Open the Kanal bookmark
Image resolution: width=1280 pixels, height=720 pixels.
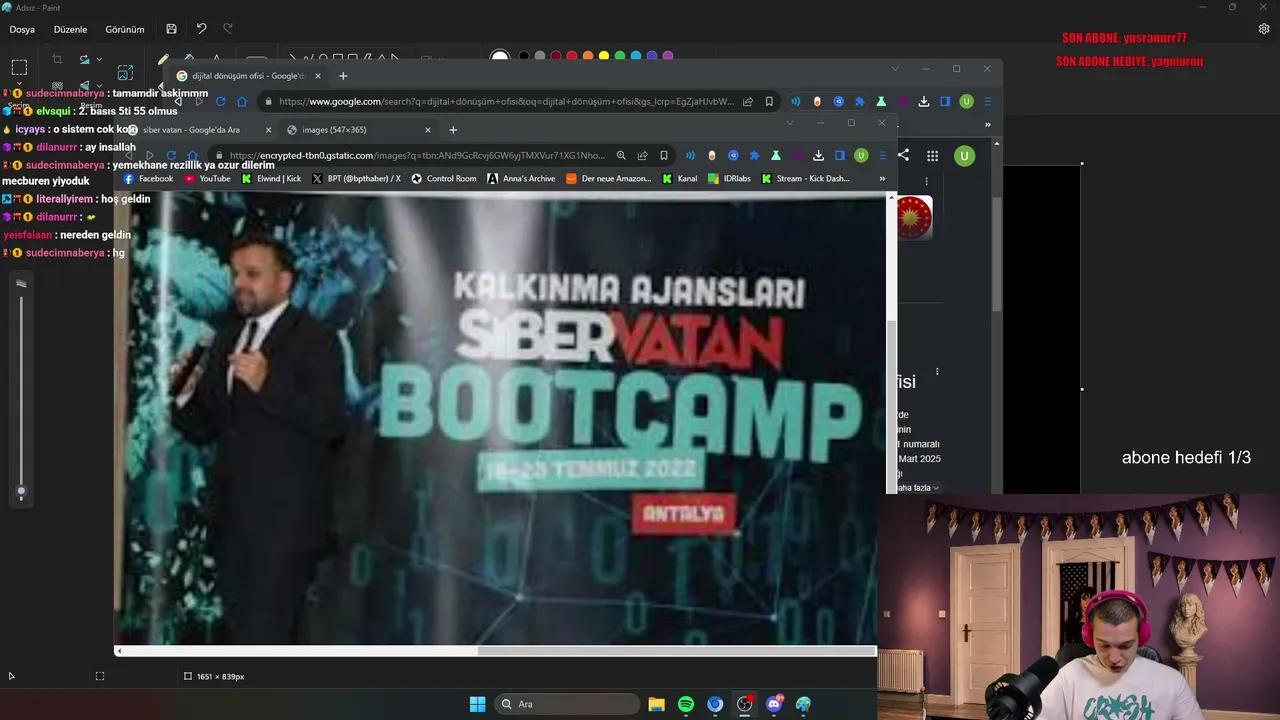pyautogui.click(x=680, y=179)
